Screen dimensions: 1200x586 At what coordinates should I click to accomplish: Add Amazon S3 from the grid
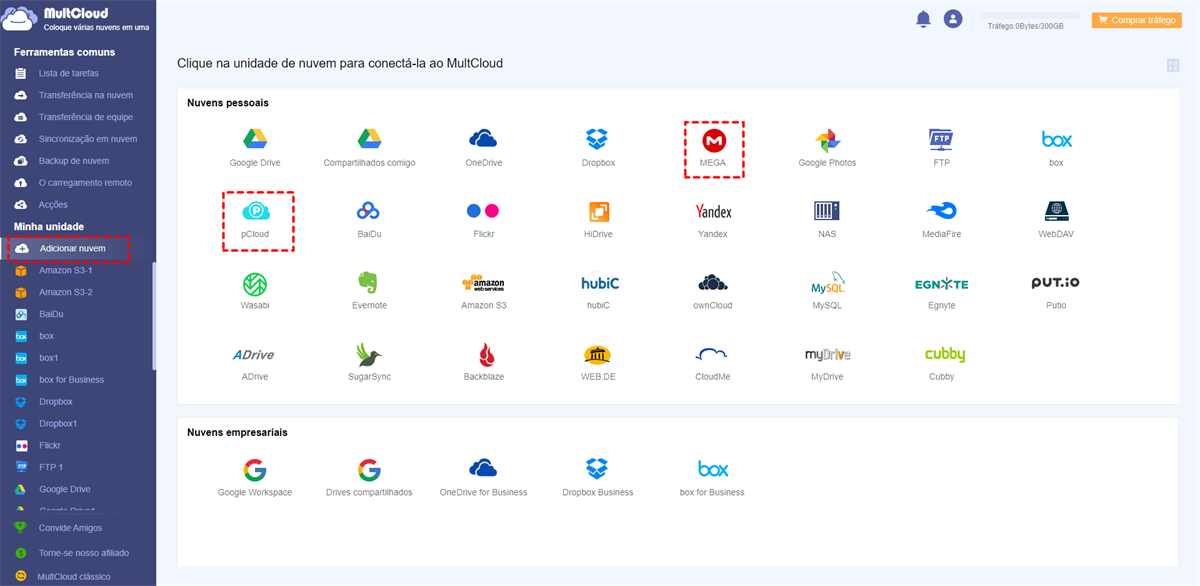tap(483, 291)
